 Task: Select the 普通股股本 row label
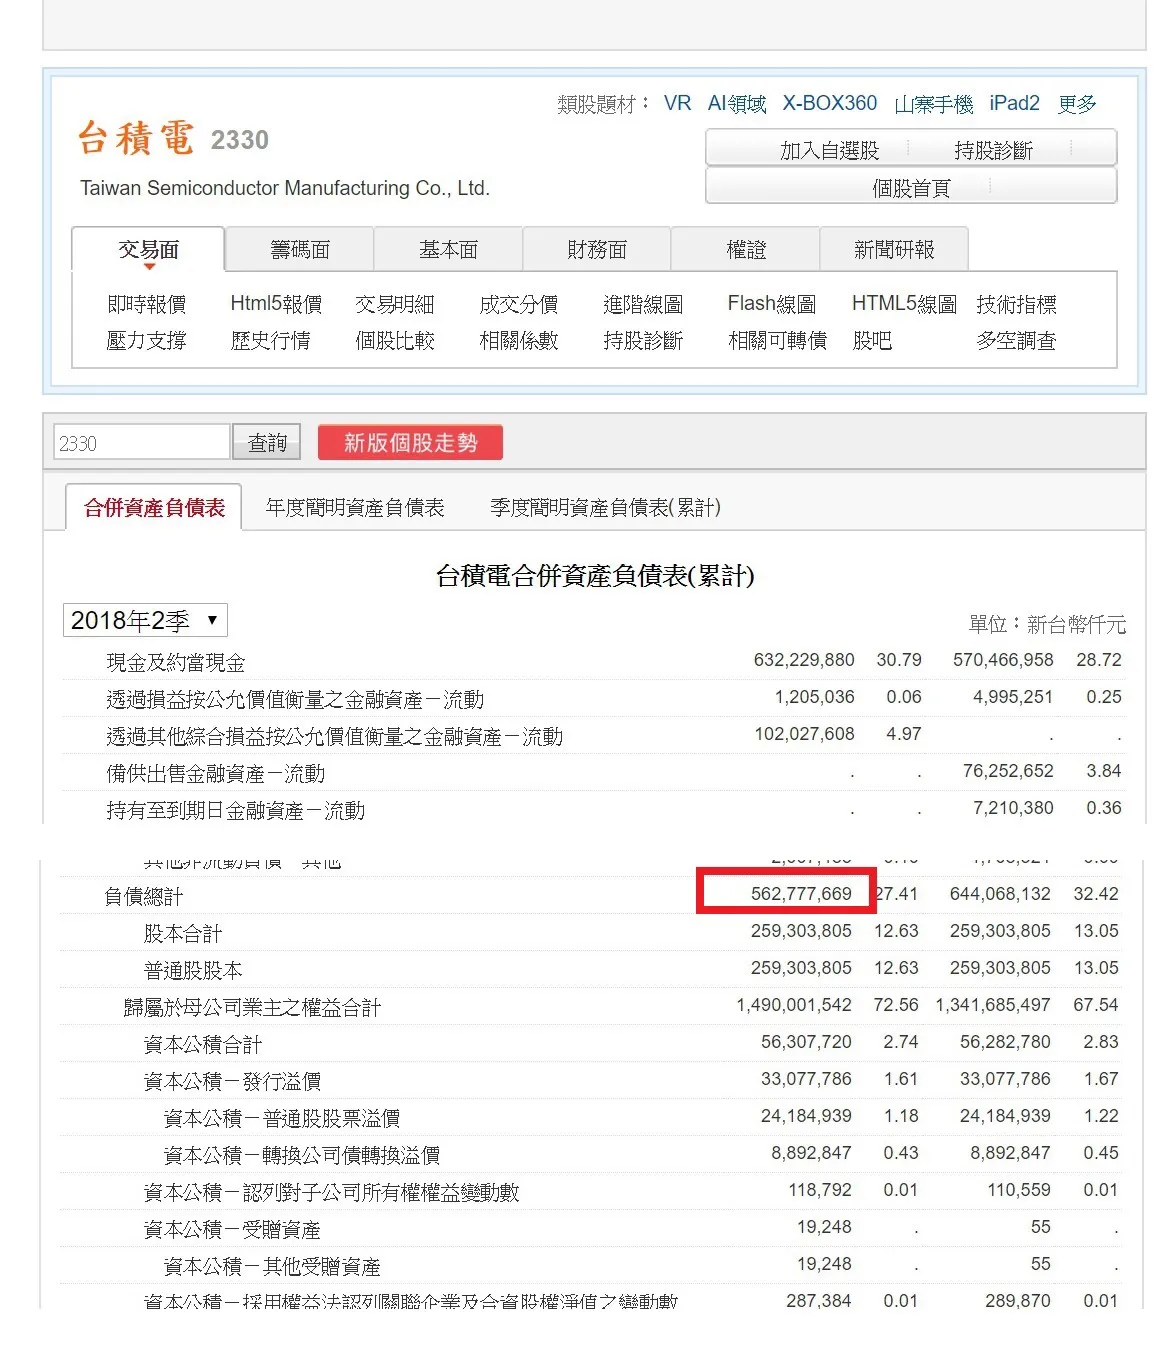click(193, 970)
